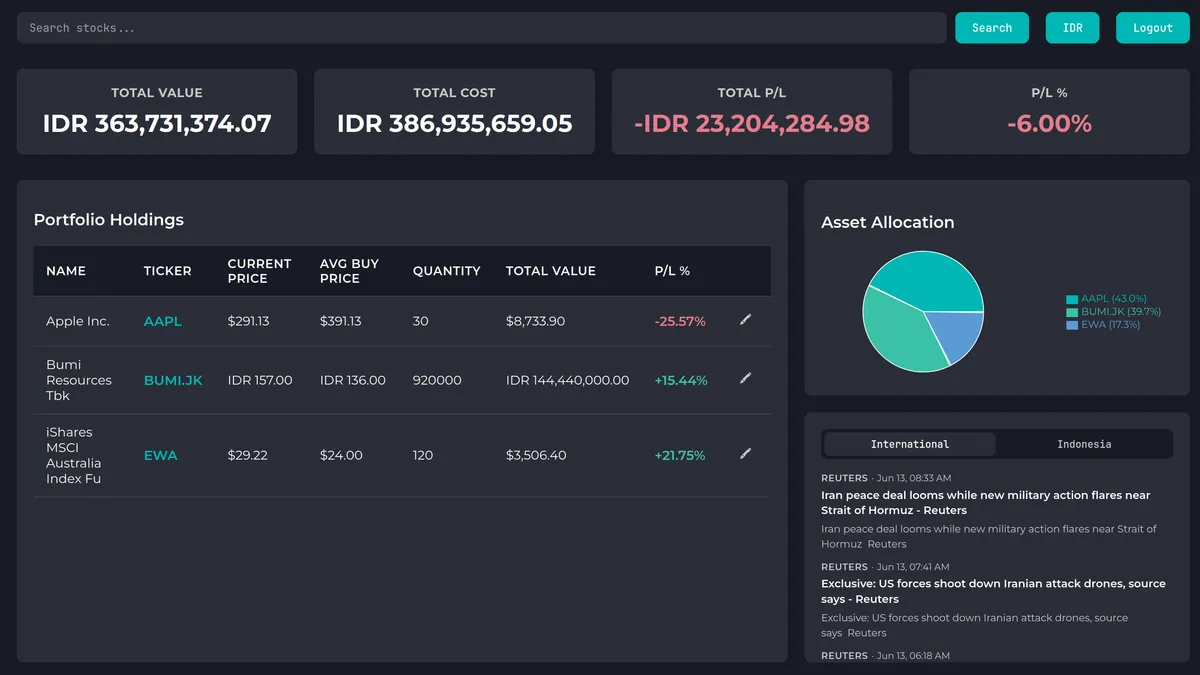Open the BUMI.JK ticker link

point(173,380)
